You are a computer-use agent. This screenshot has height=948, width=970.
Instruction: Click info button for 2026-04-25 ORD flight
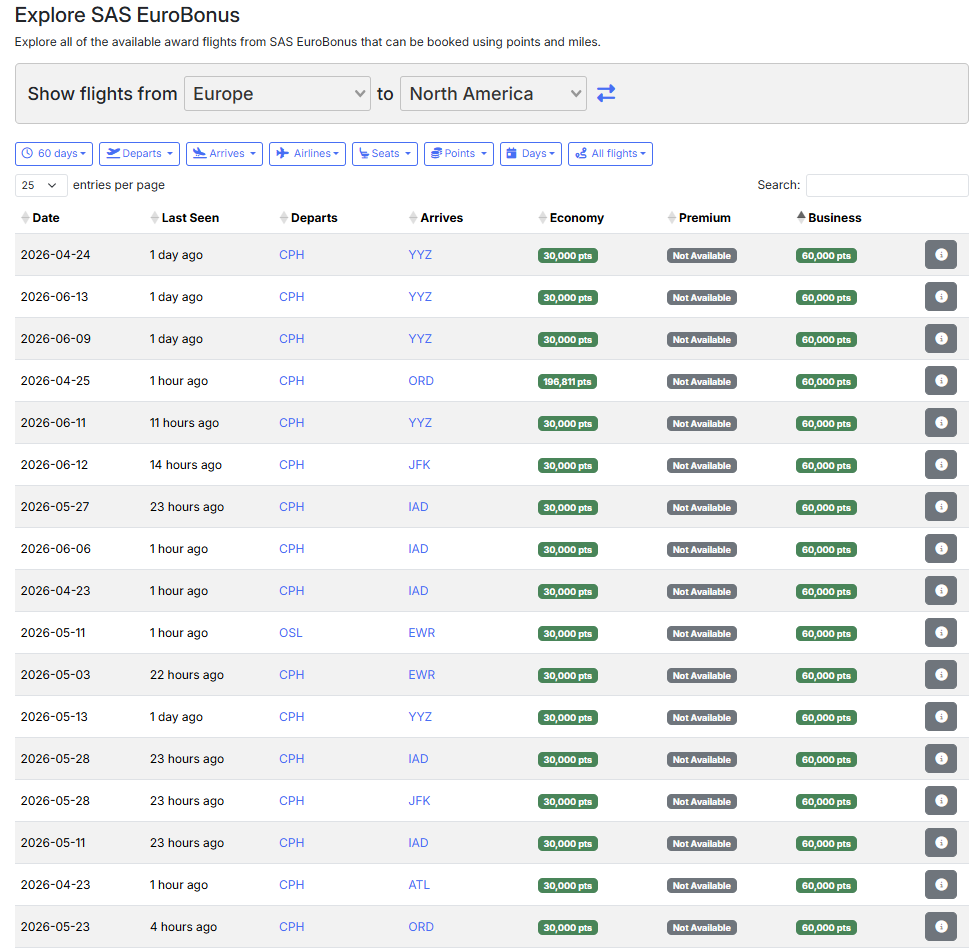(940, 381)
